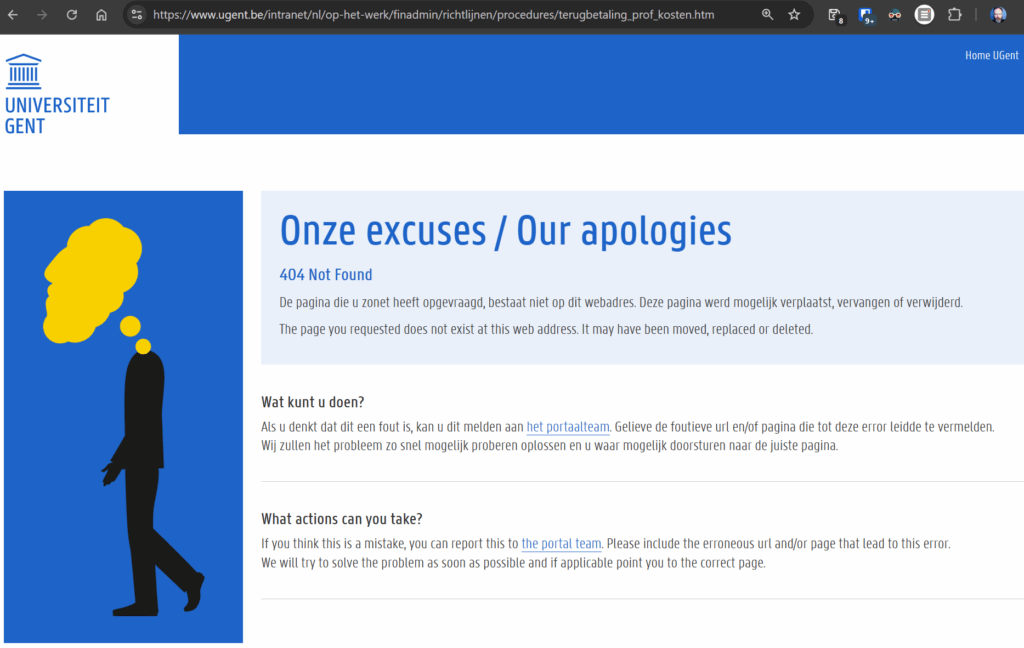Open the blue extension with 9+ badge
The width and height of the screenshot is (1024, 648).
pos(865,15)
